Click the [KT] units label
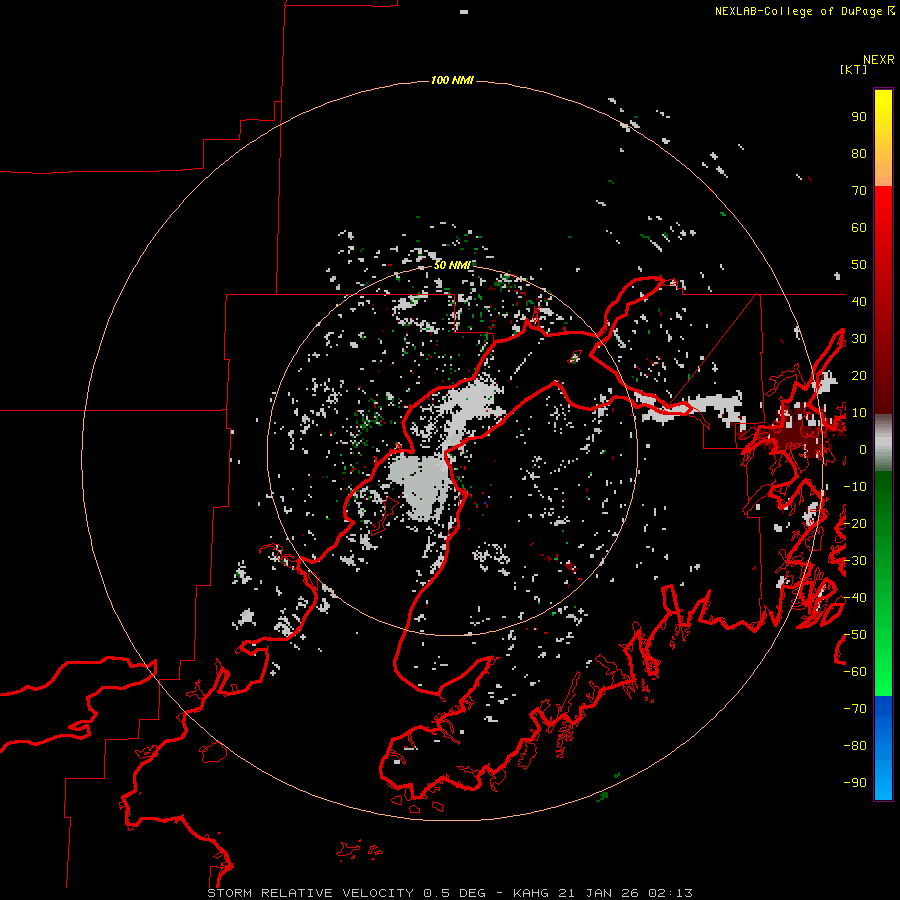 854,69
